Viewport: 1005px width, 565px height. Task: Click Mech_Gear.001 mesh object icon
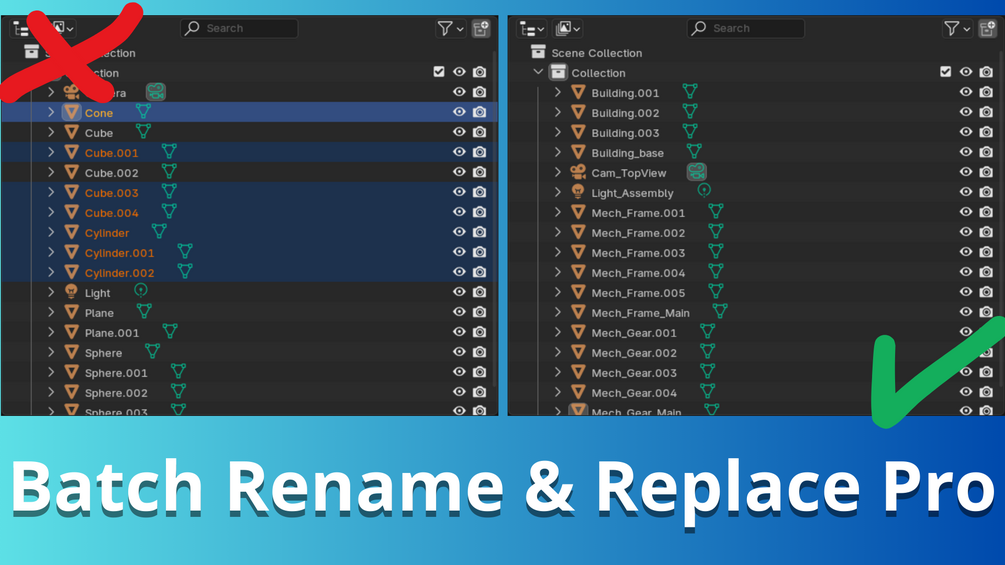coord(578,332)
